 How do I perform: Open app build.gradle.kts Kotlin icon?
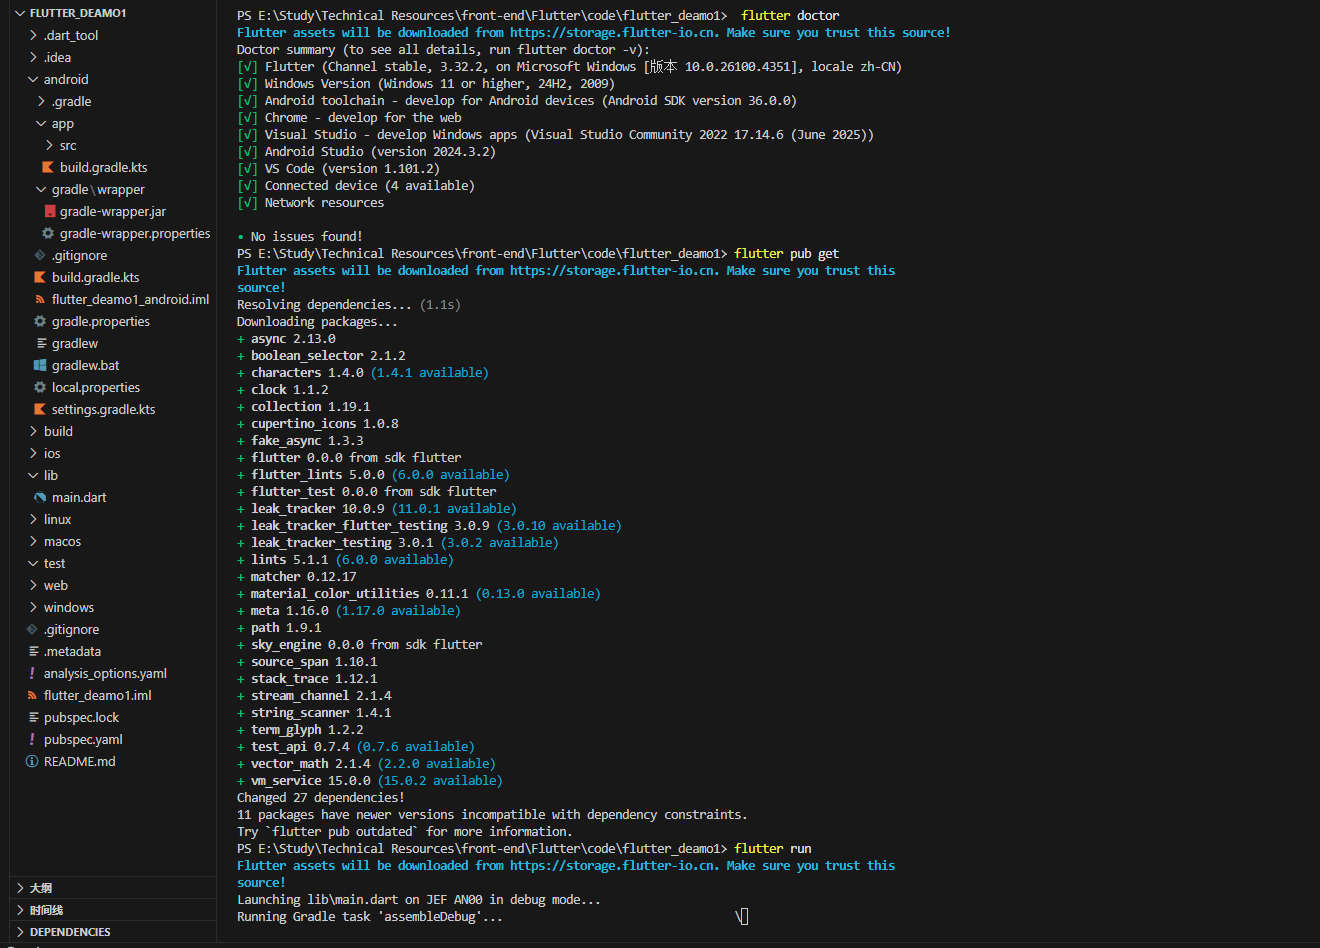pyautogui.click(x=48, y=167)
